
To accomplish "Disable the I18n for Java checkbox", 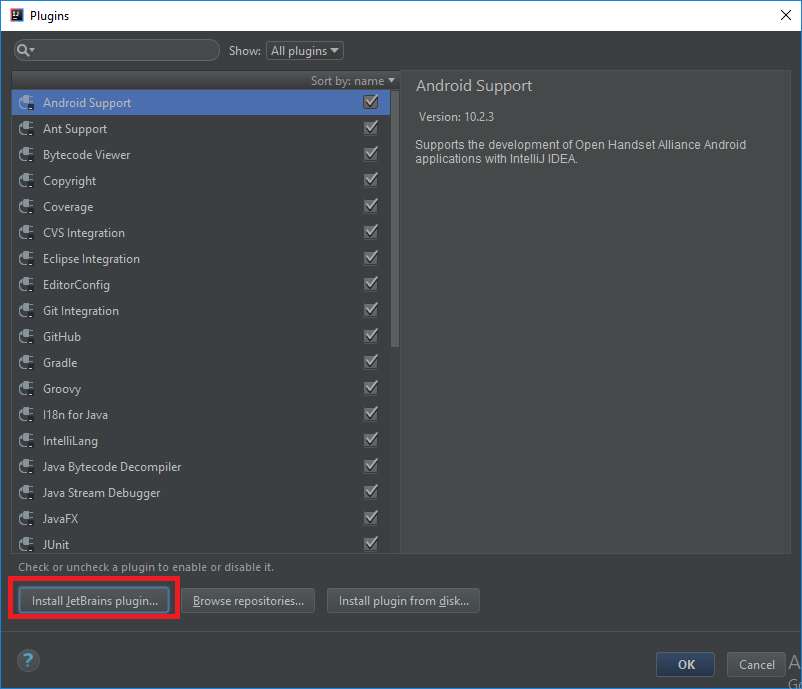I will coord(371,414).
